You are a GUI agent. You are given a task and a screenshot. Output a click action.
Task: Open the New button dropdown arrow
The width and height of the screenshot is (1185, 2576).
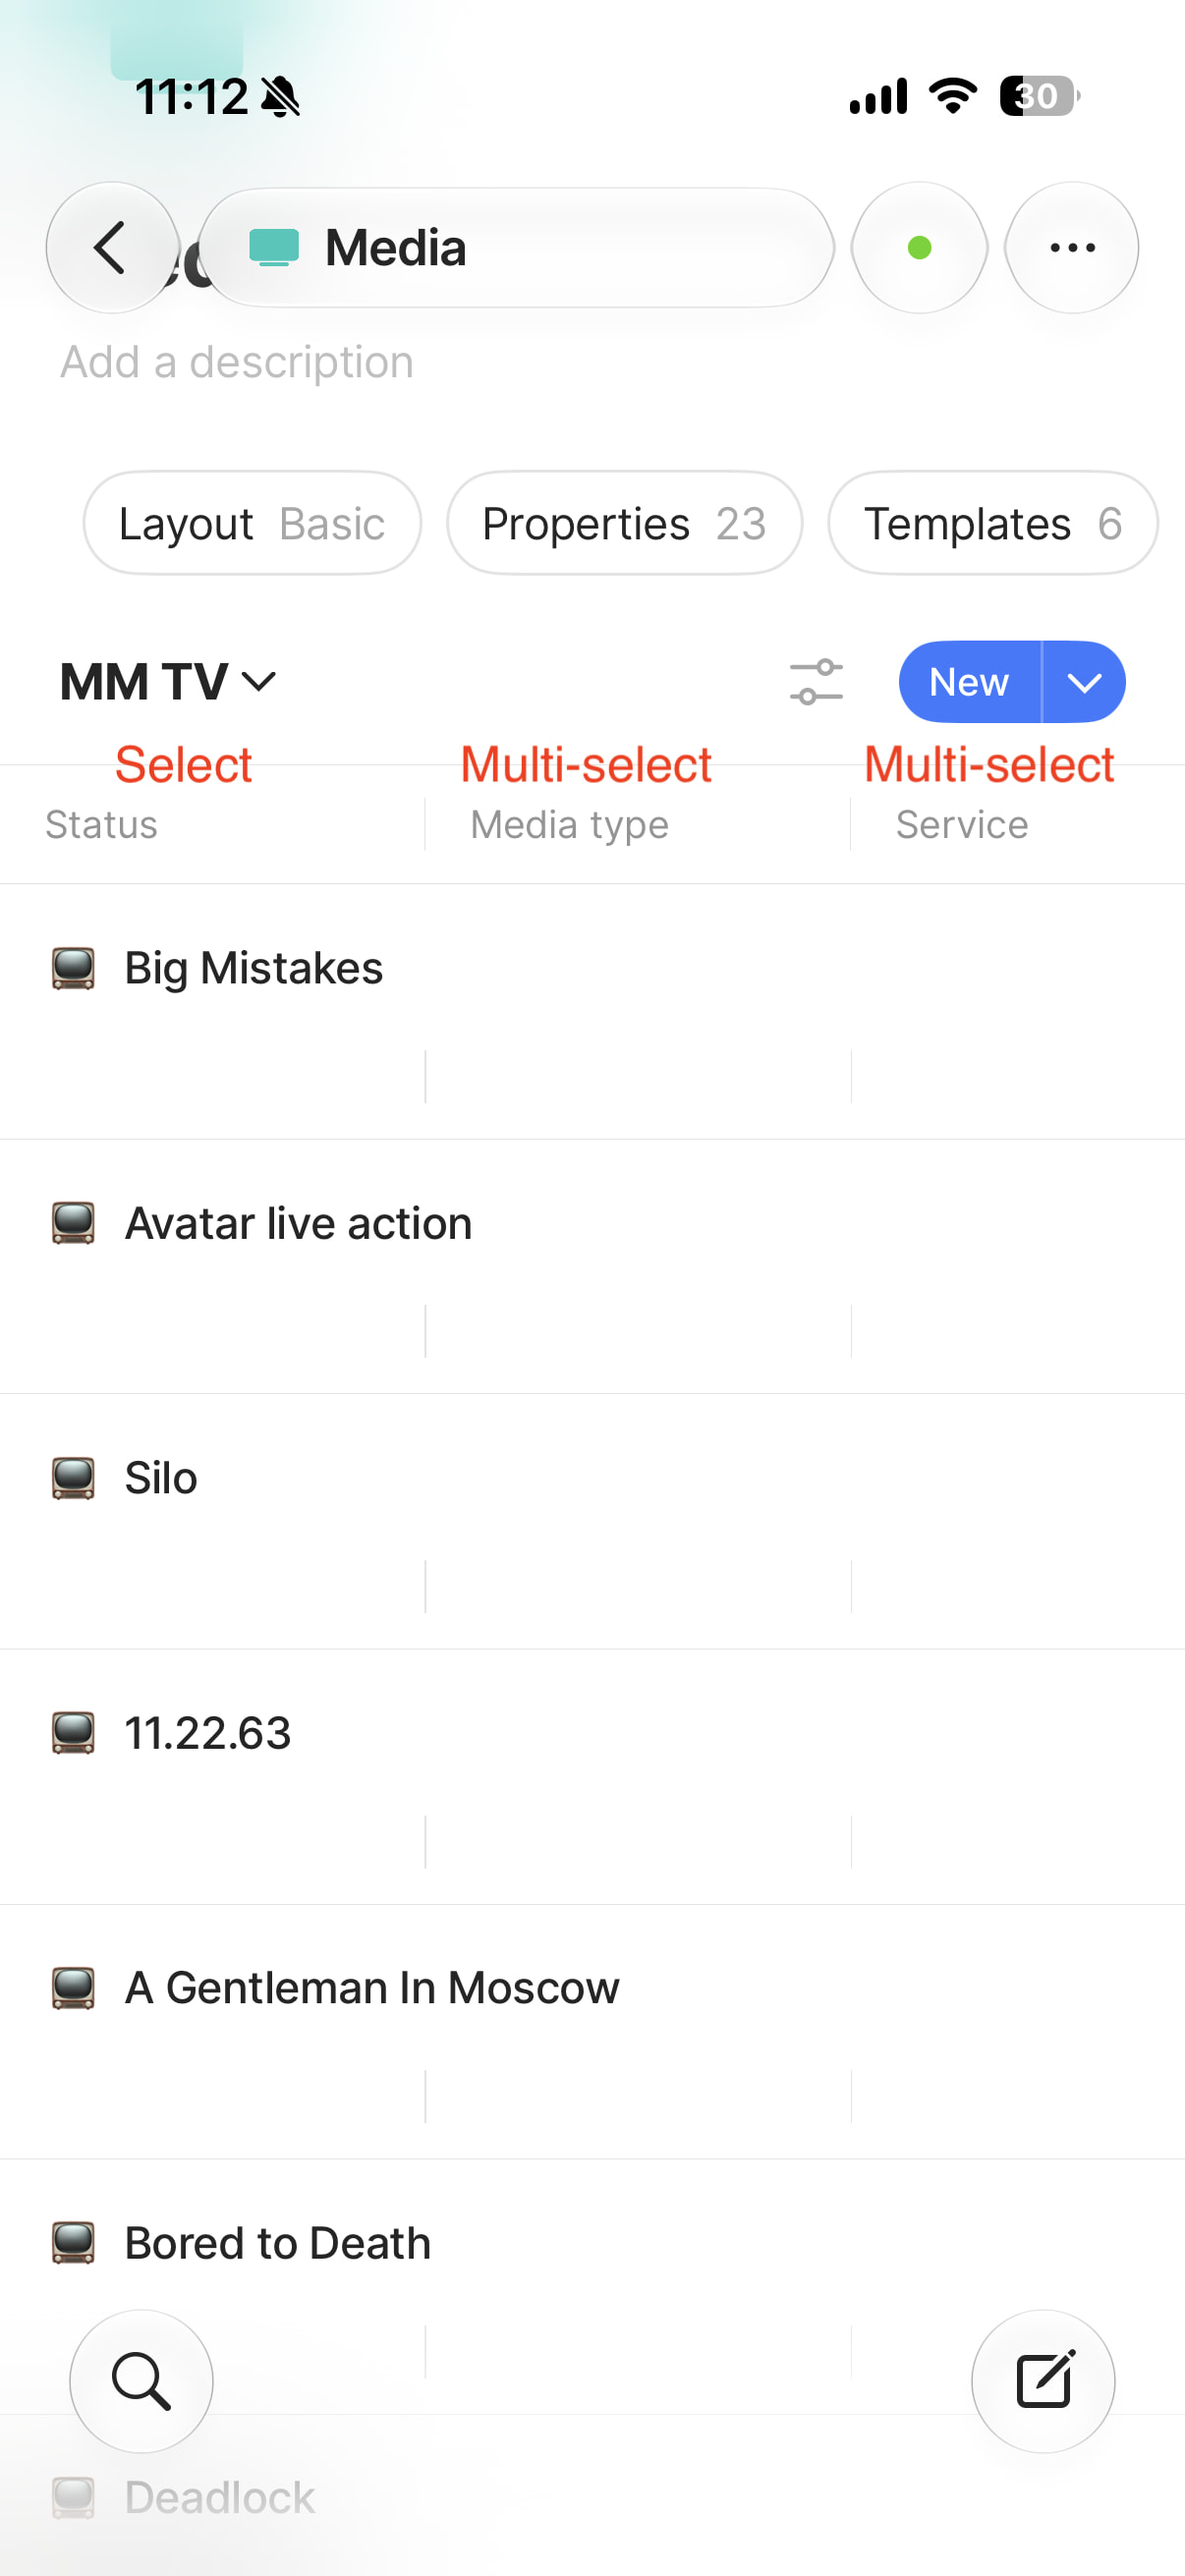pyautogui.click(x=1084, y=682)
